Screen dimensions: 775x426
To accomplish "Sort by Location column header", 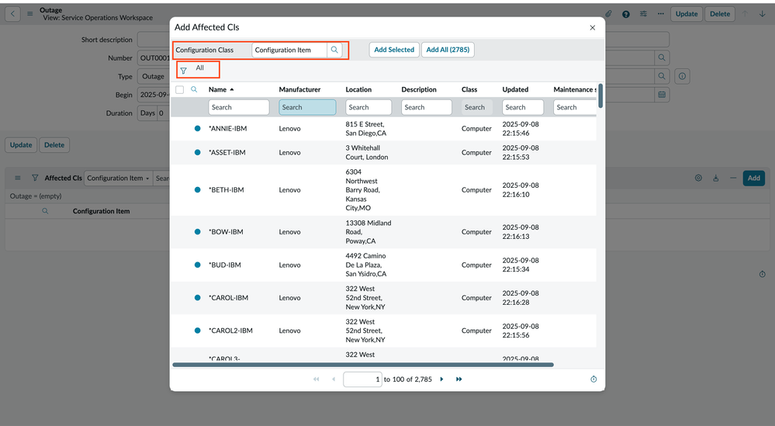I will tap(358, 89).
